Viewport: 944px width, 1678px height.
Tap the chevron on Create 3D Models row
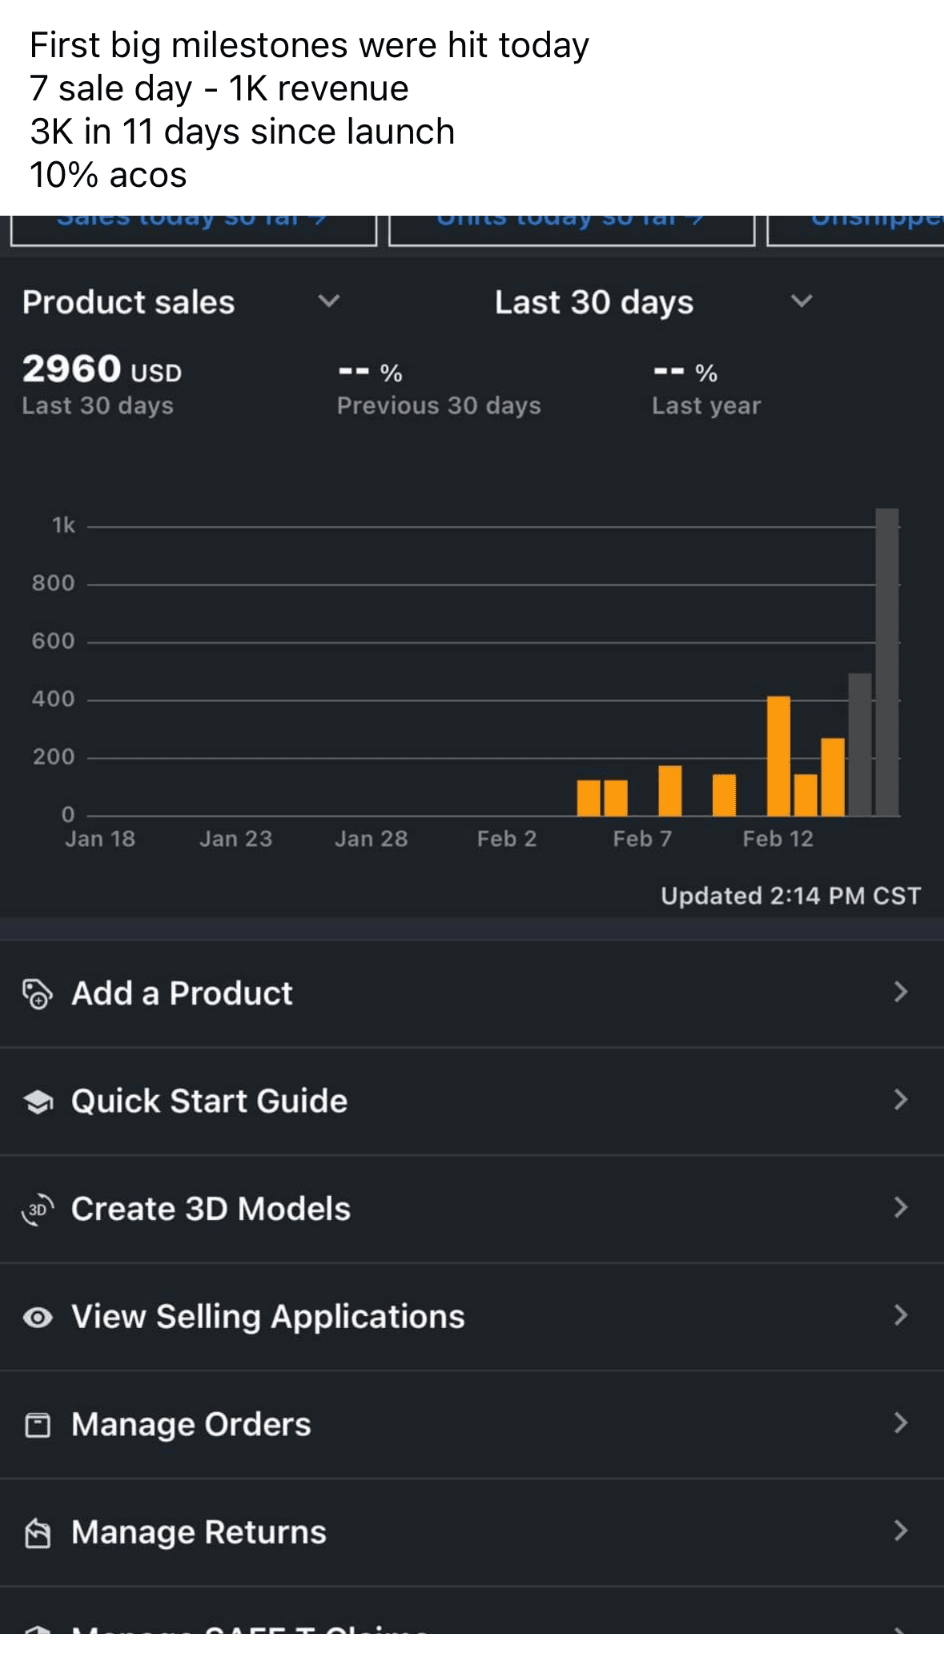[900, 1208]
